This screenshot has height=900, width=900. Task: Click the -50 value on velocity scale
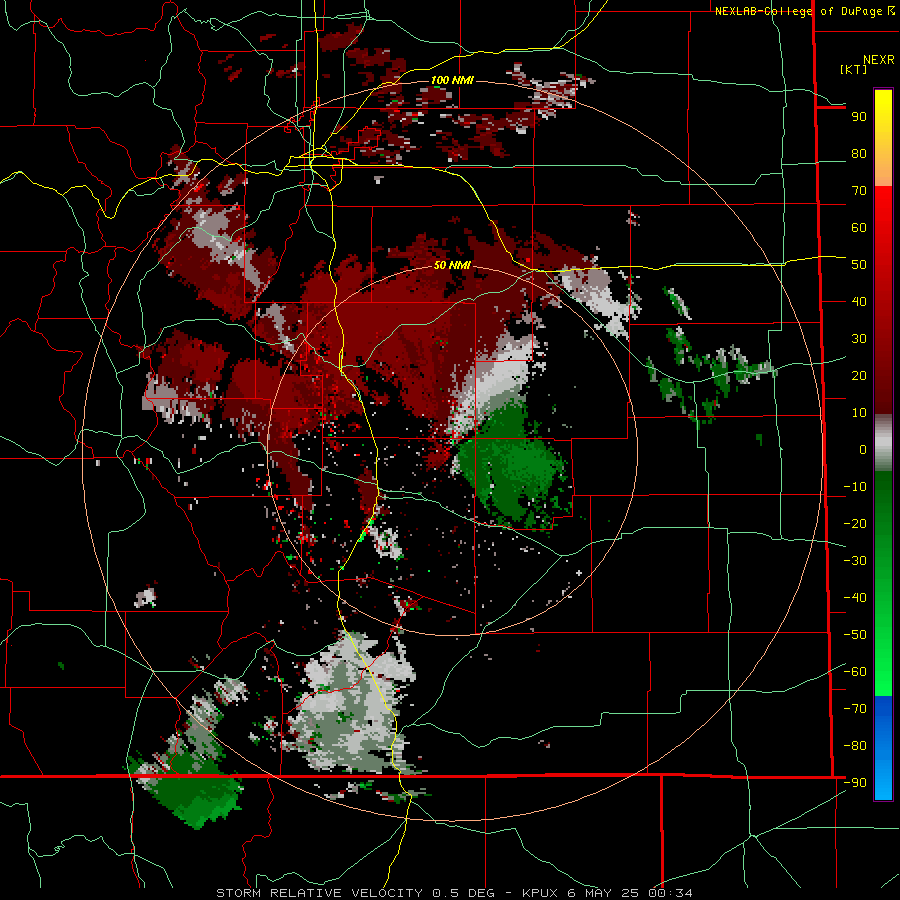[855, 635]
